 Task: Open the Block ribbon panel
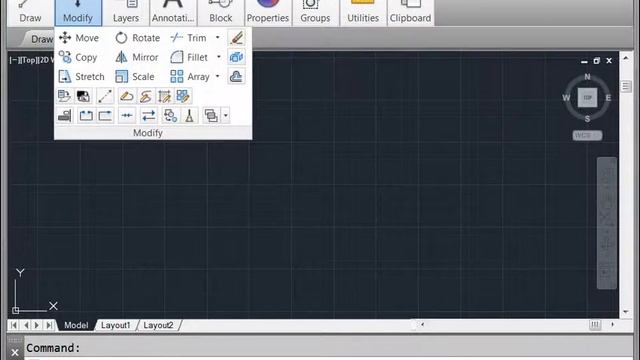221,12
